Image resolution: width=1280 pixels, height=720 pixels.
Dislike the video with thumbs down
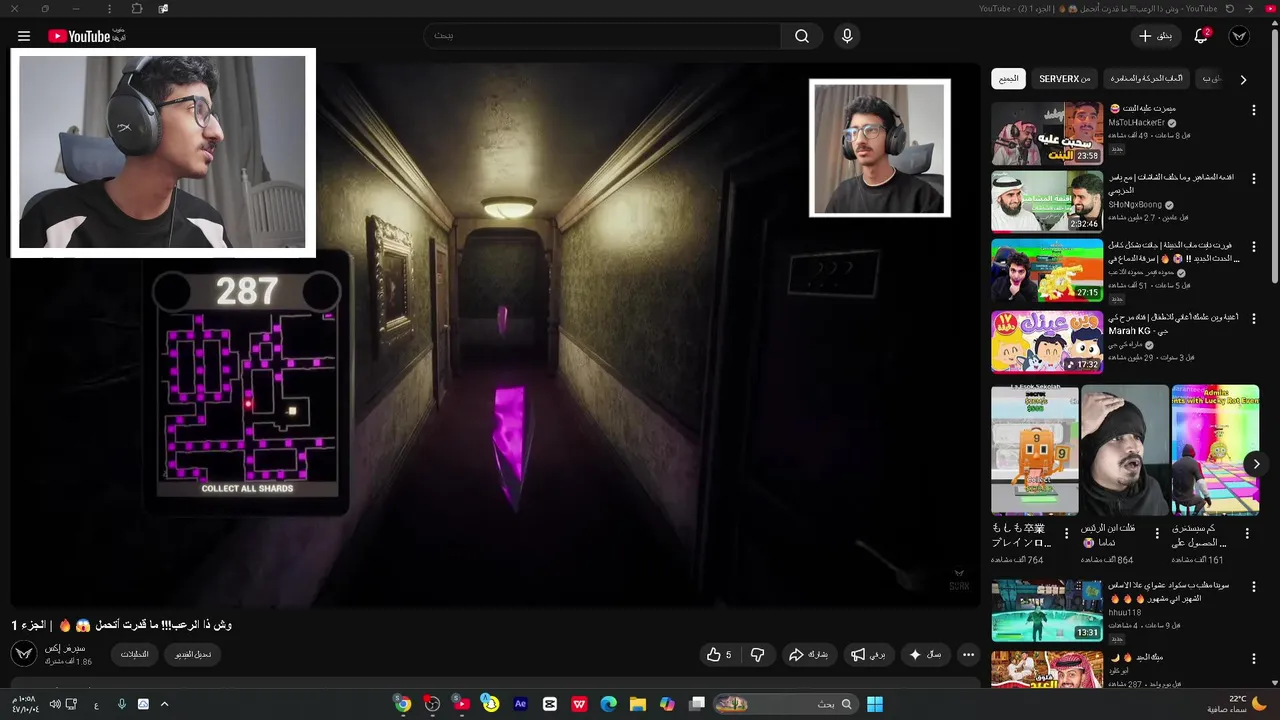point(757,655)
